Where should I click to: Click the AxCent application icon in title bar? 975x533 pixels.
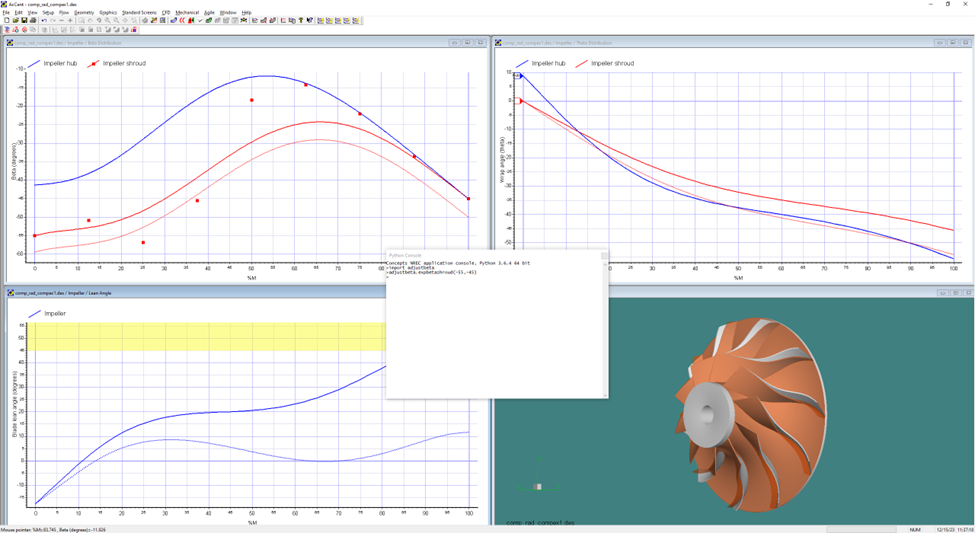pos(5,4)
